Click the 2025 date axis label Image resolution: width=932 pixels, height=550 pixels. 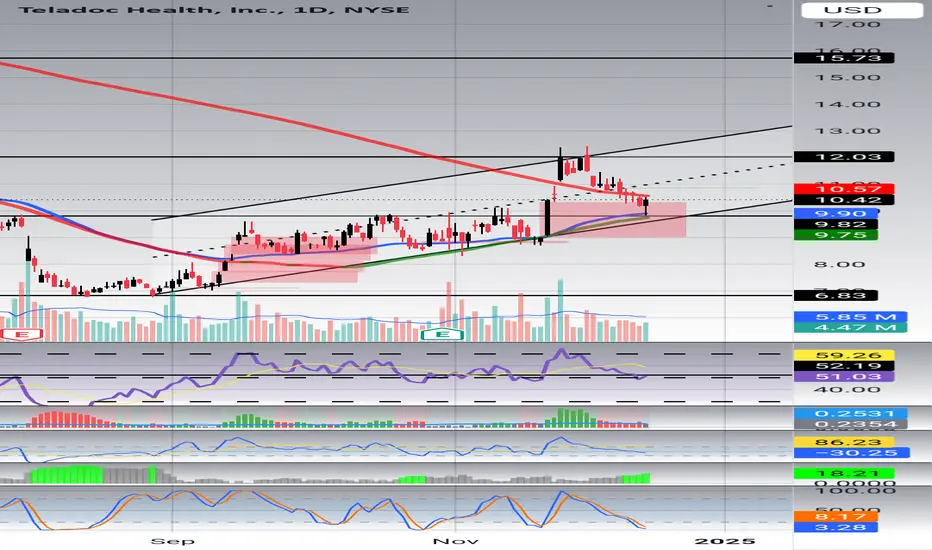725,541
